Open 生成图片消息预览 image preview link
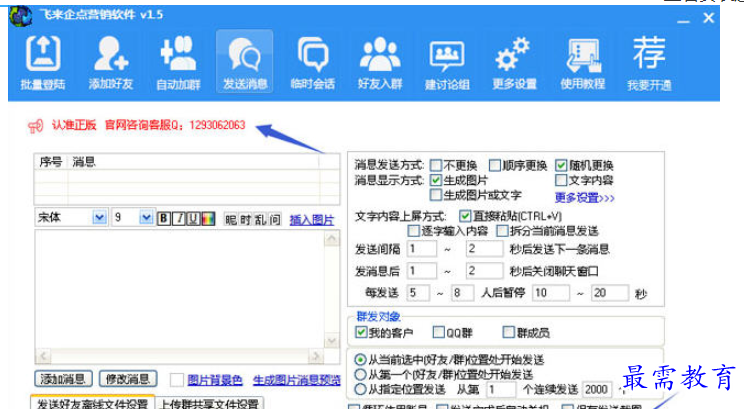Screen dimensions: 744x409 coord(297,380)
